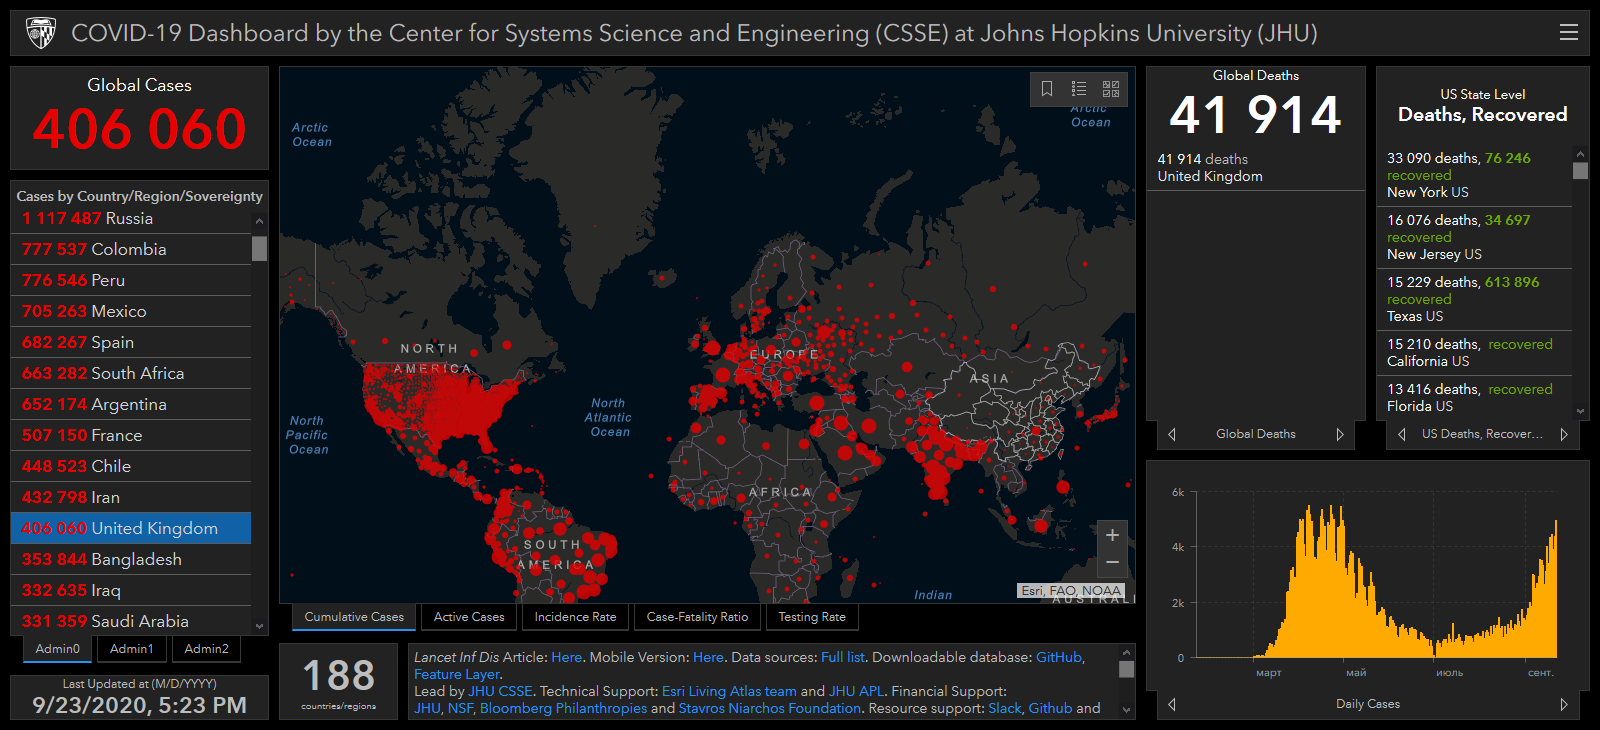Select Colombia in the country list
1600x730 pixels.
click(x=131, y=249)
